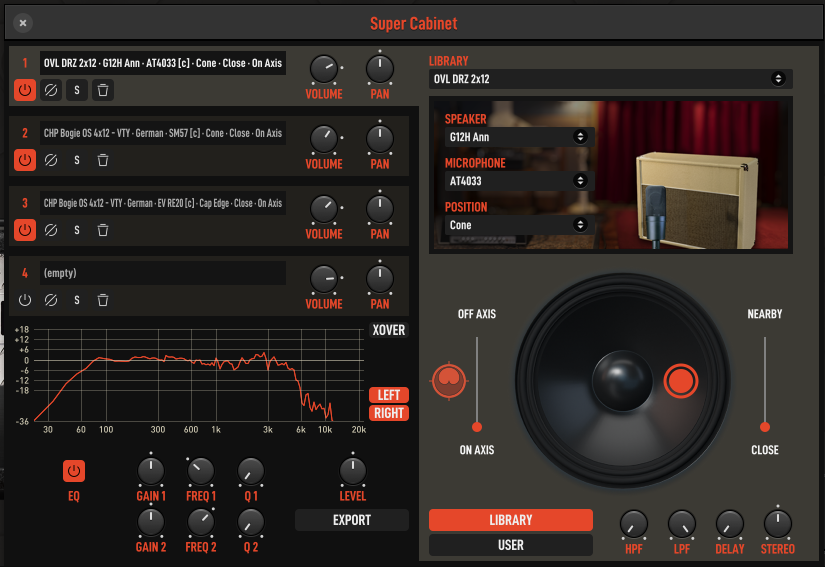The image size is (825, 567).
Task: Click the microphone capsule orientation icon
Action: [449, 380]
